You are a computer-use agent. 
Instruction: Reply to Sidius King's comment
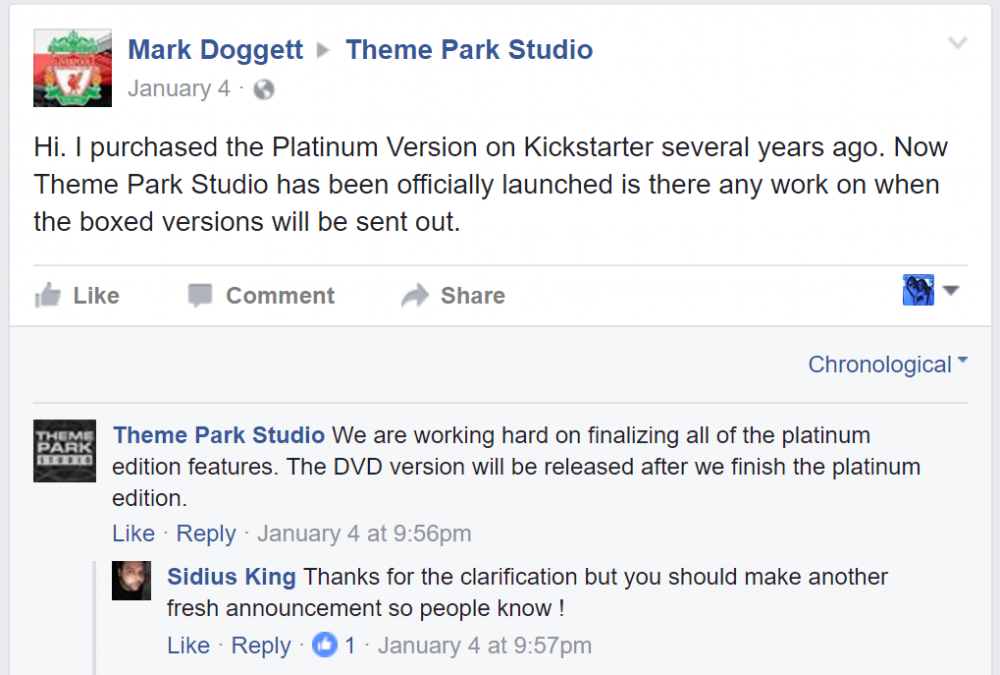pos(260,646)
